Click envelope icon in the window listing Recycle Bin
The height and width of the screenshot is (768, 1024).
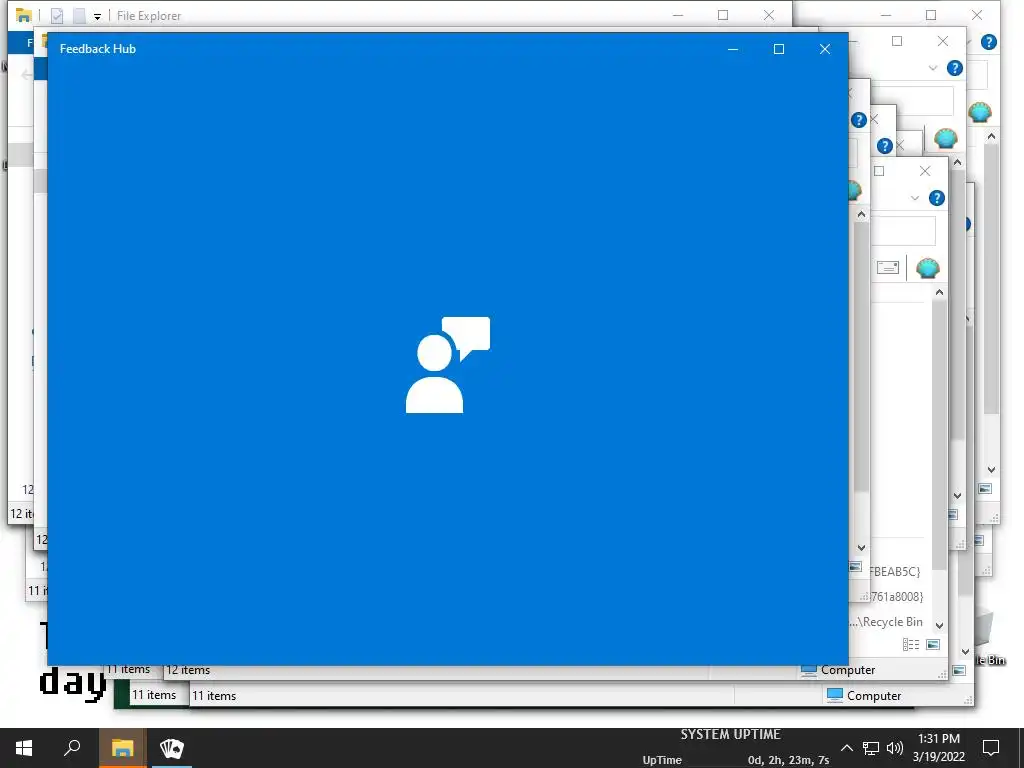click(x=888, y=267)
